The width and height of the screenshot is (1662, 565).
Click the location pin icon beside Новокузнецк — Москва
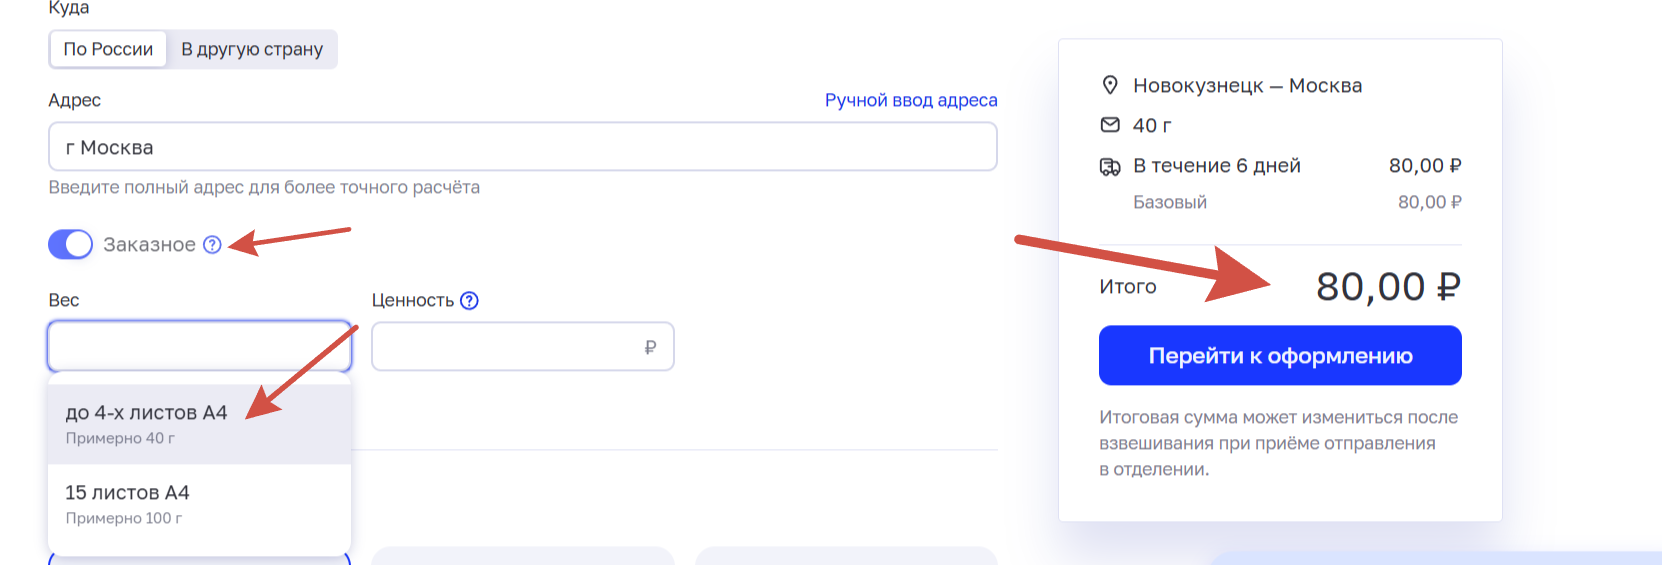[x=1110, y=85]
